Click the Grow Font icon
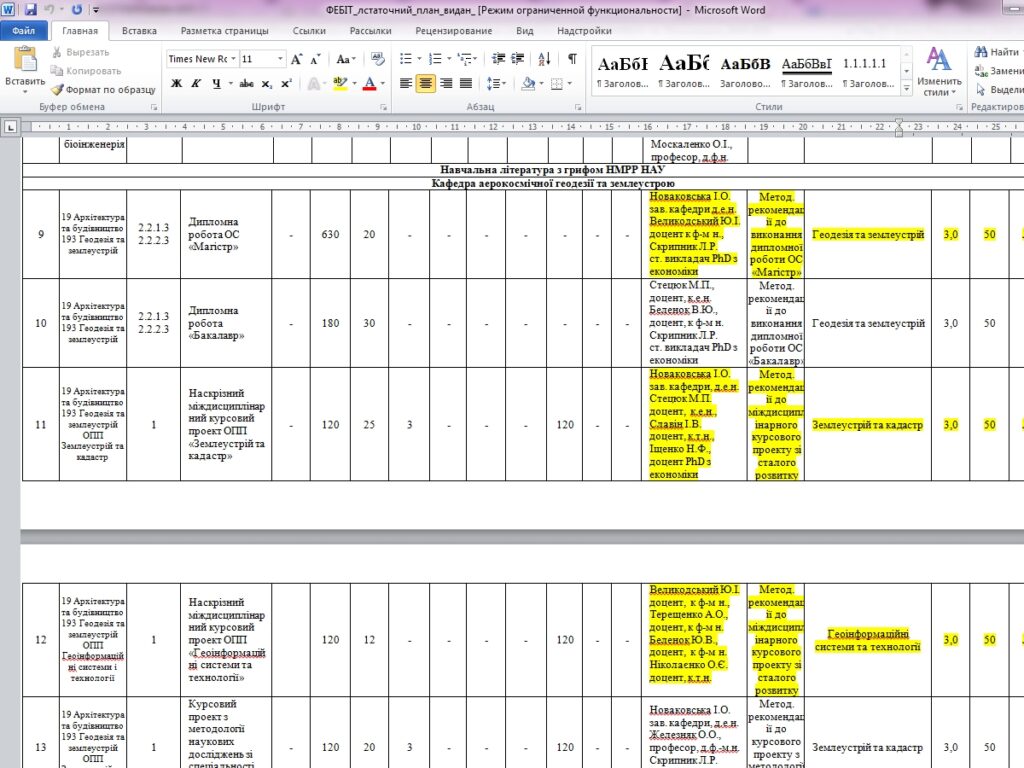The width and height of the screenshot is (1024, 768). click(297, 59)
